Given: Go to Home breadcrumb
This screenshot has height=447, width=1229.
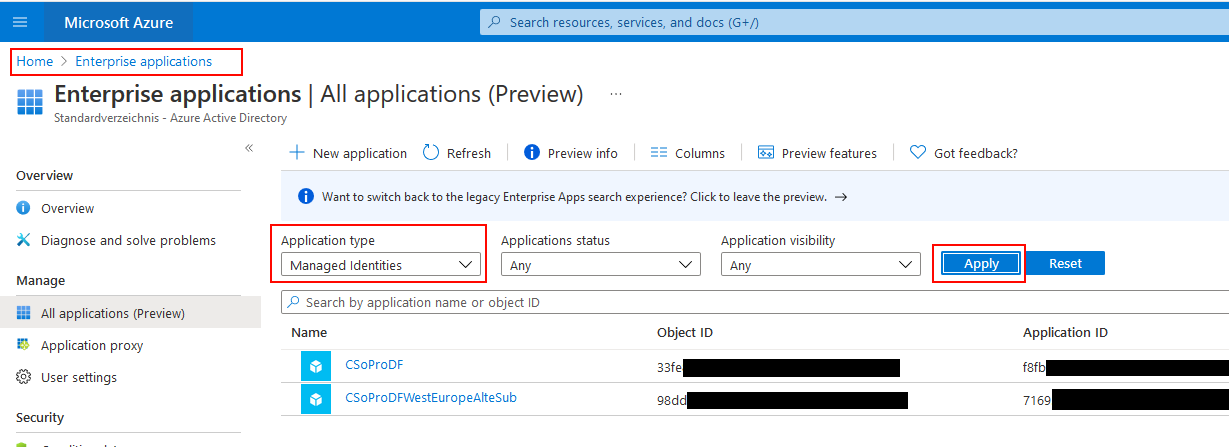Looking at the screenshot, I should point(35,61).
